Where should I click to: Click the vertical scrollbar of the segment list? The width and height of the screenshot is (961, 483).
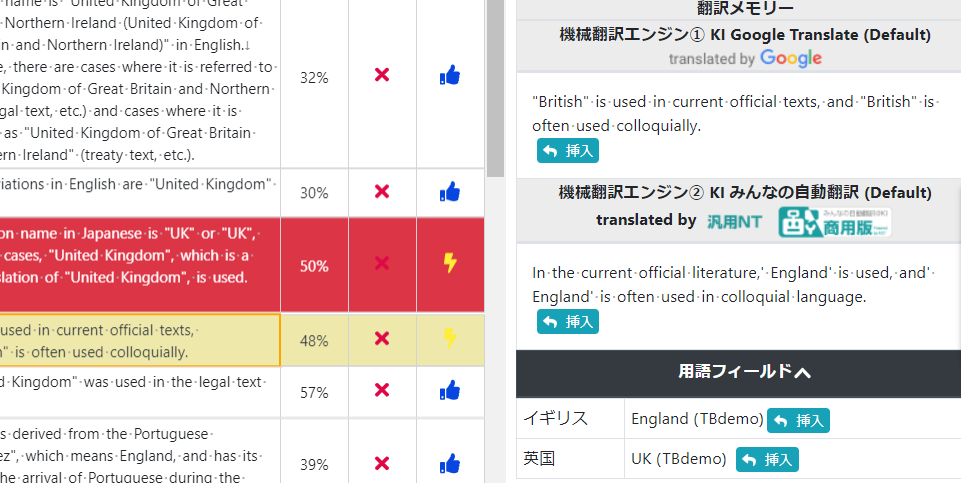(x=495, y=242)
